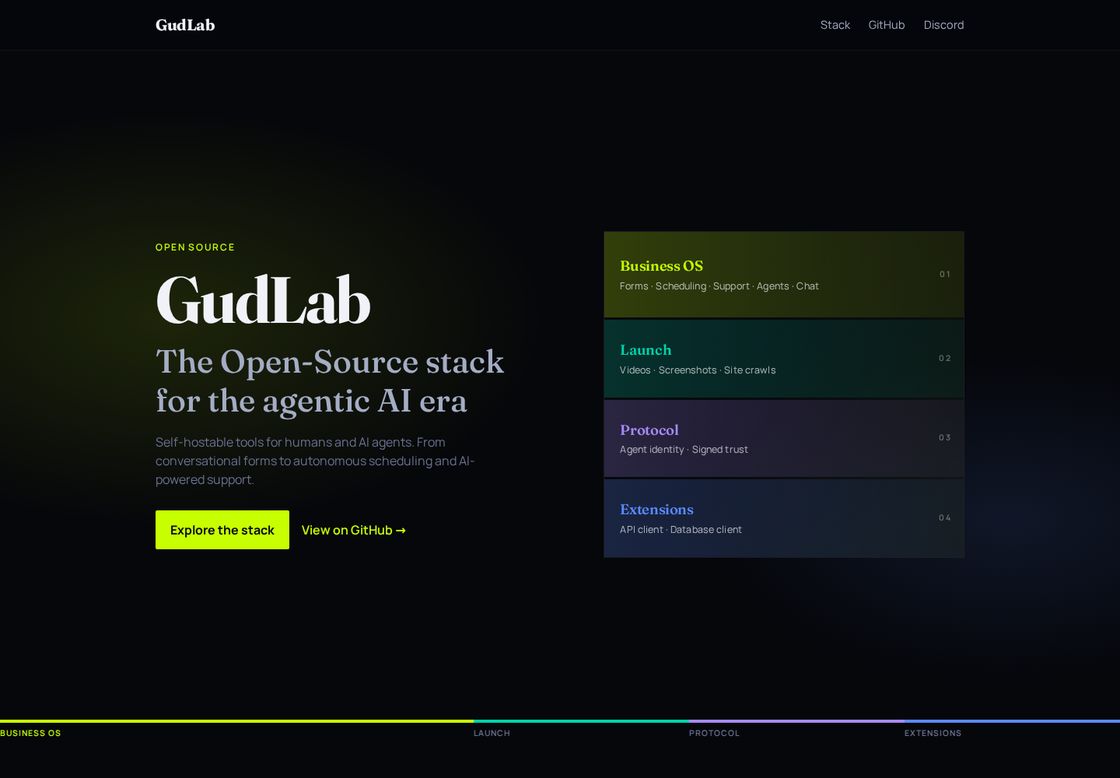Screen dimensions: 1120x778
Task: Click 'The Open-Source stack' subheading
Action: pos(330,361)
